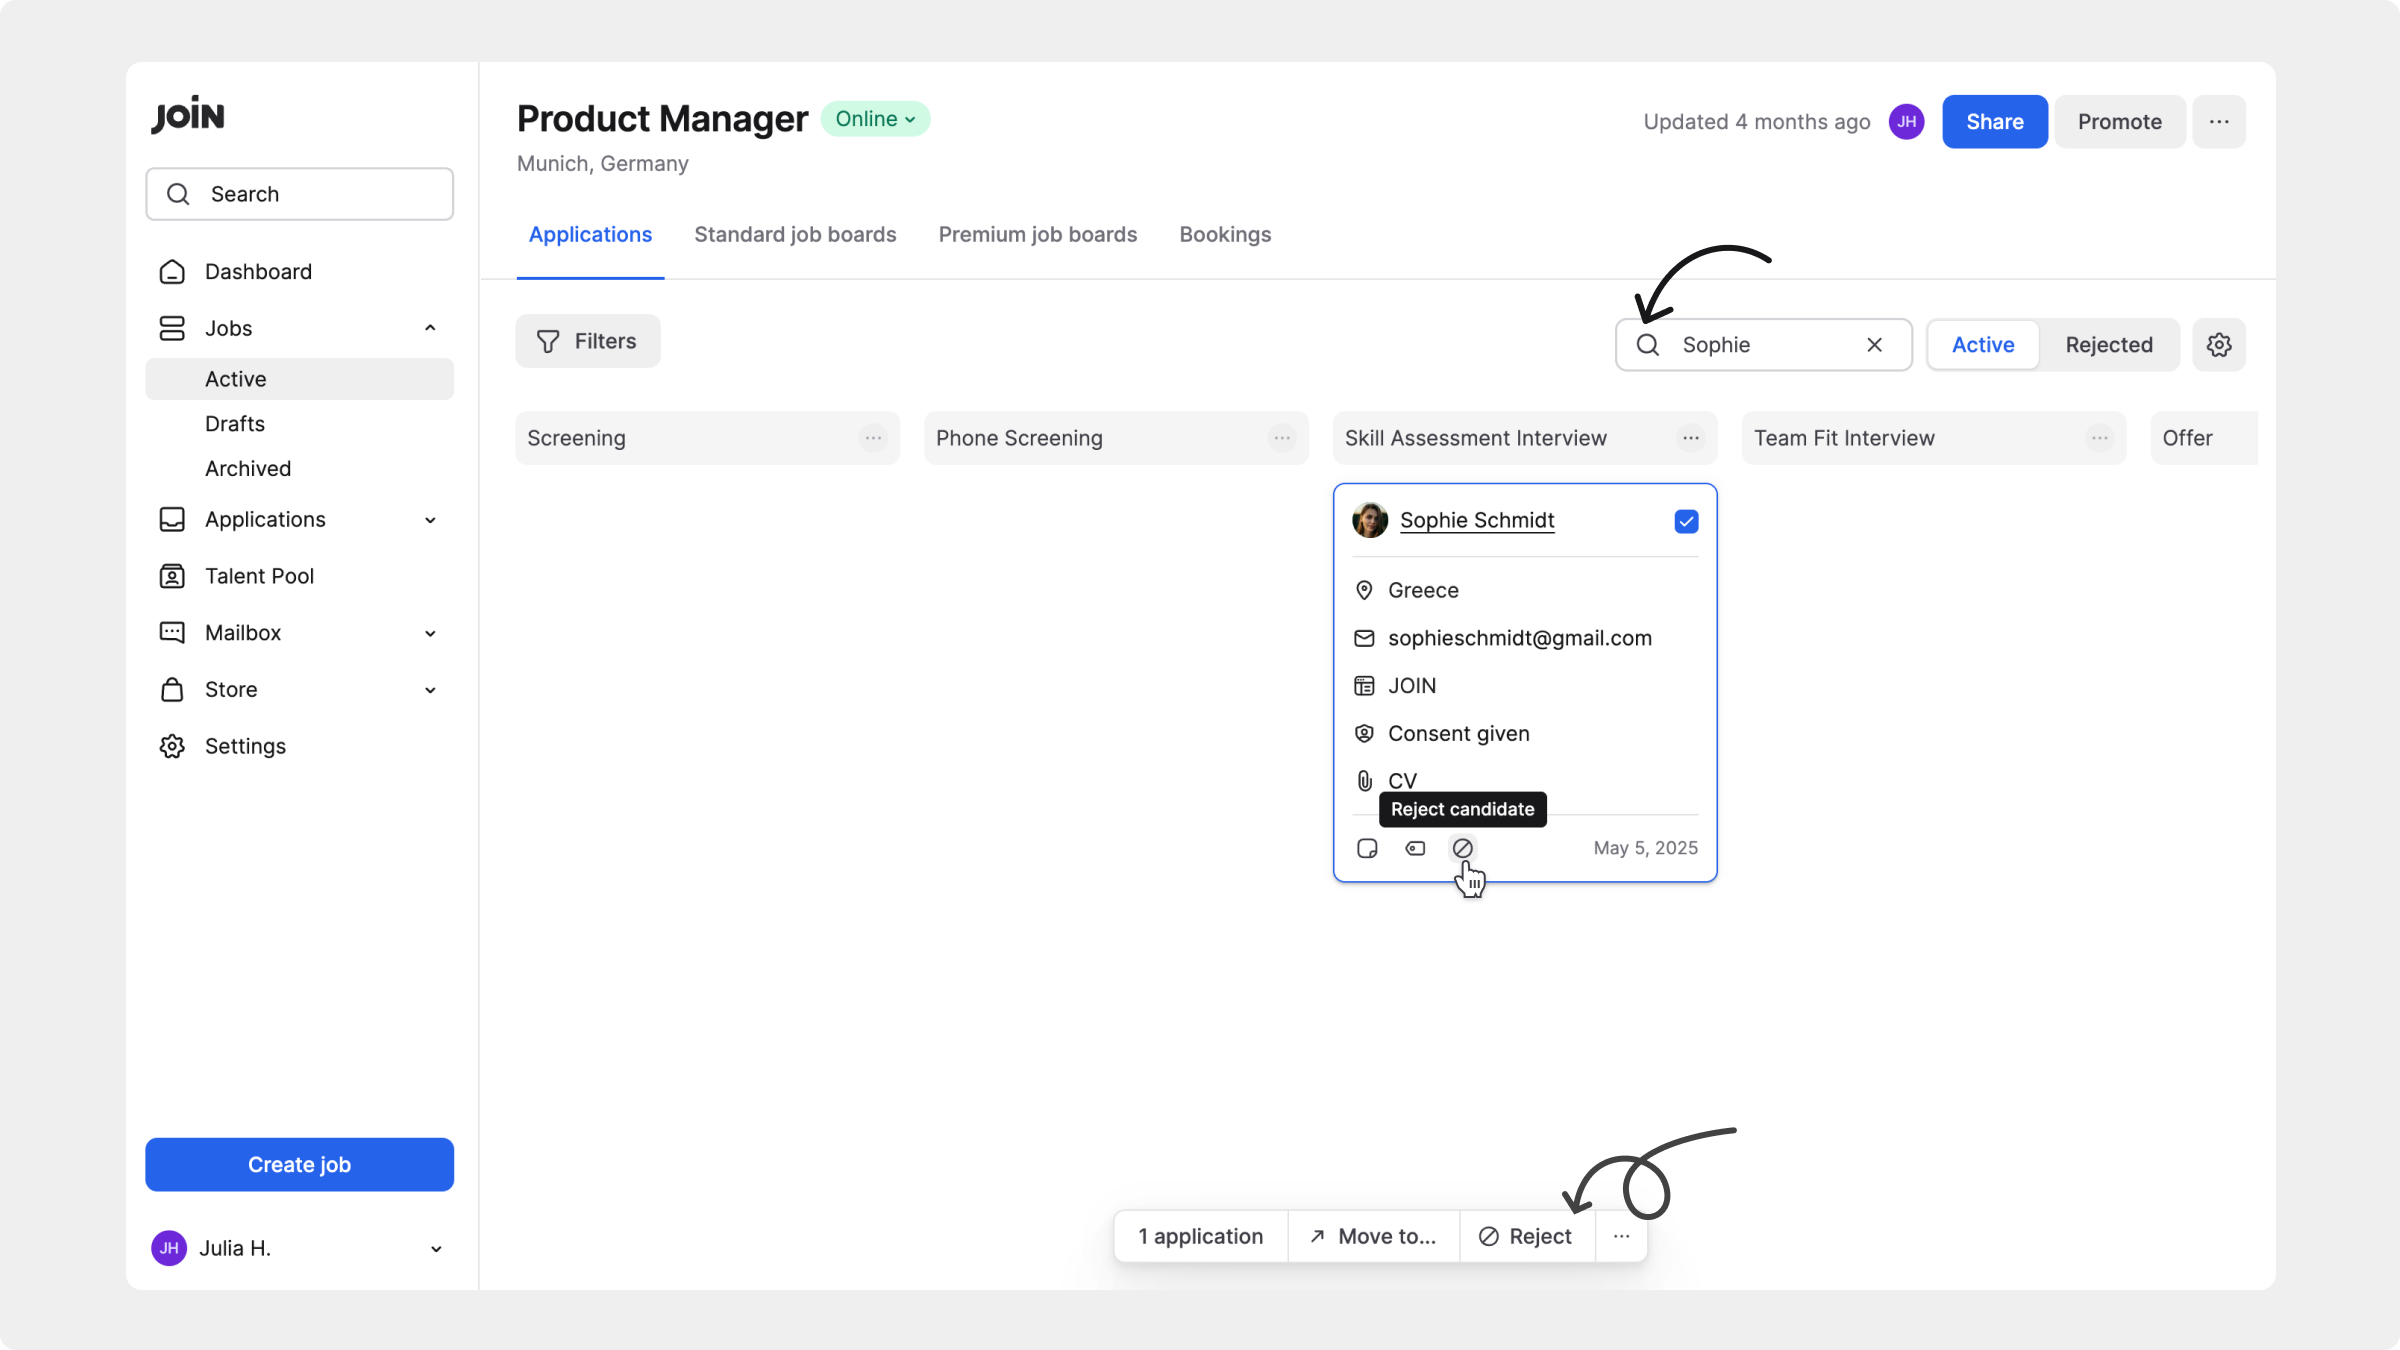Switch to Active candidates view
Image resolution: width=2400 pixels, height=1350 pixels.
tap(1982, 345)
